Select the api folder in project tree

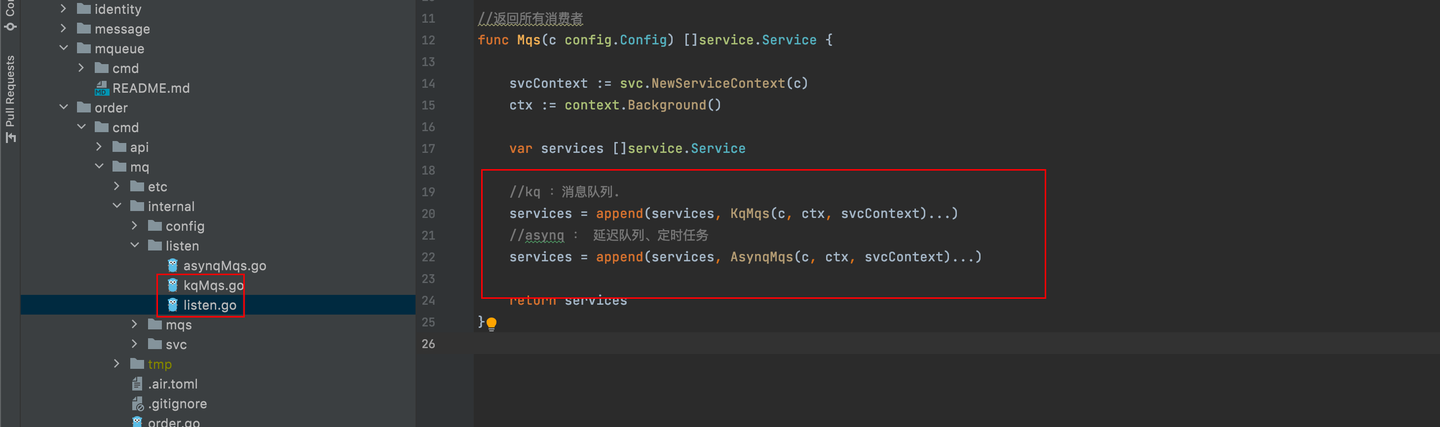coord(130,147)
